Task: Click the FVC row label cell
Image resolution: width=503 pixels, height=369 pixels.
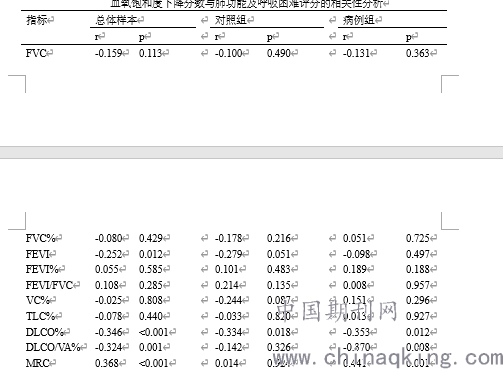Action: [36, 53]
